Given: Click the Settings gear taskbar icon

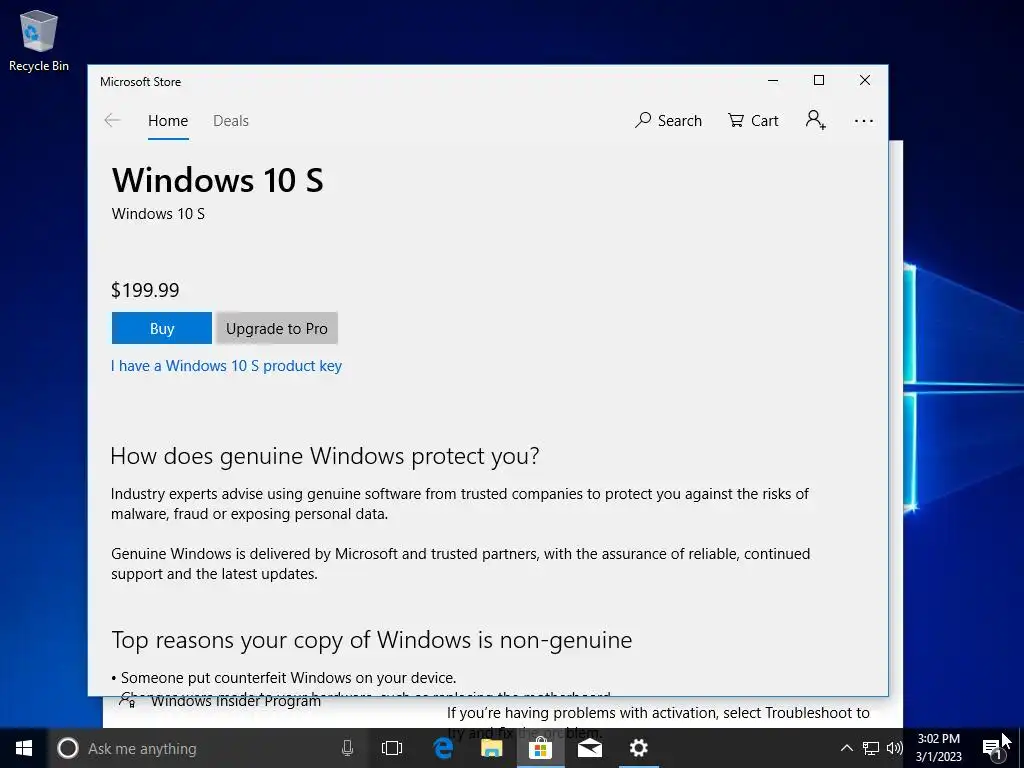Looking at the screenshot, I should [x=639, y=748].
